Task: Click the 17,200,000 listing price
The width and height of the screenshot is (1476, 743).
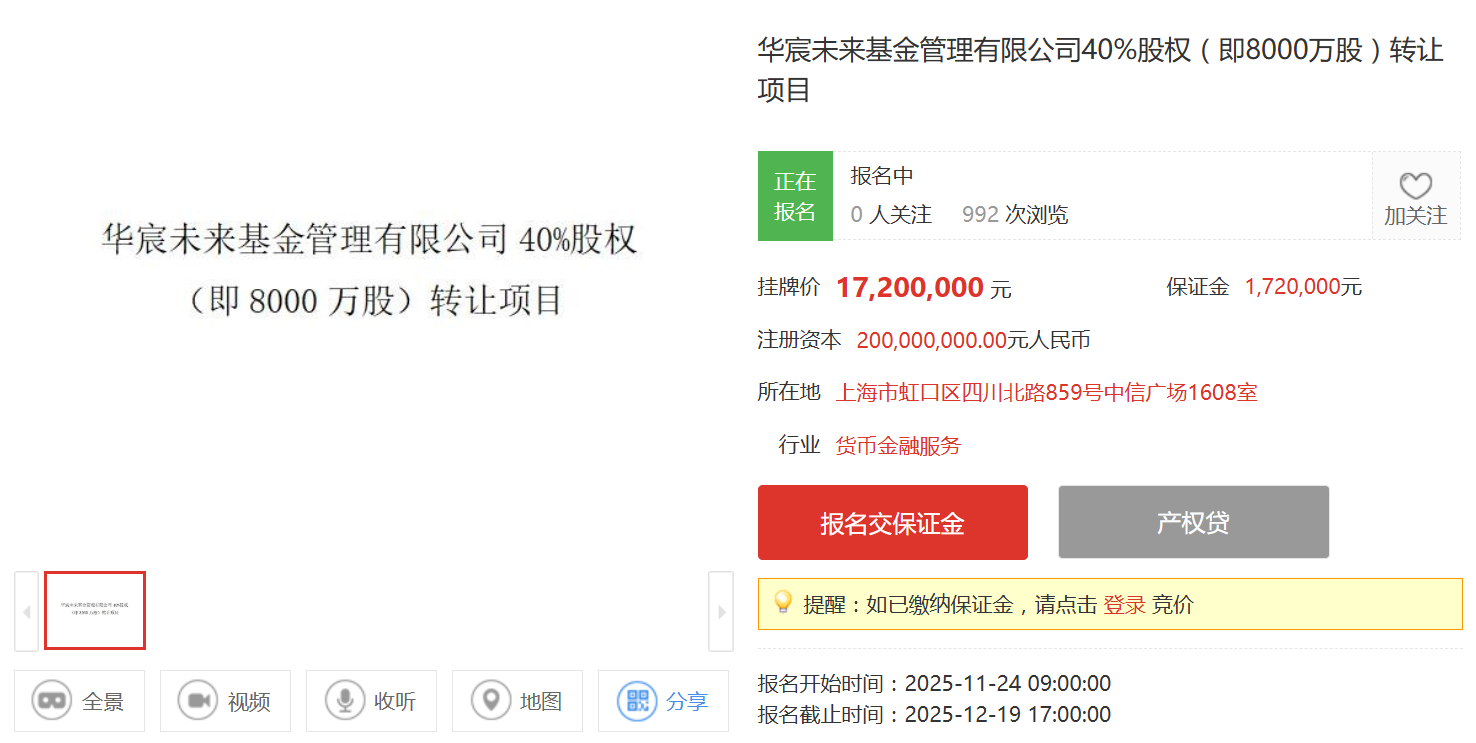Action: pyautogui.click(x=909, y=288)
